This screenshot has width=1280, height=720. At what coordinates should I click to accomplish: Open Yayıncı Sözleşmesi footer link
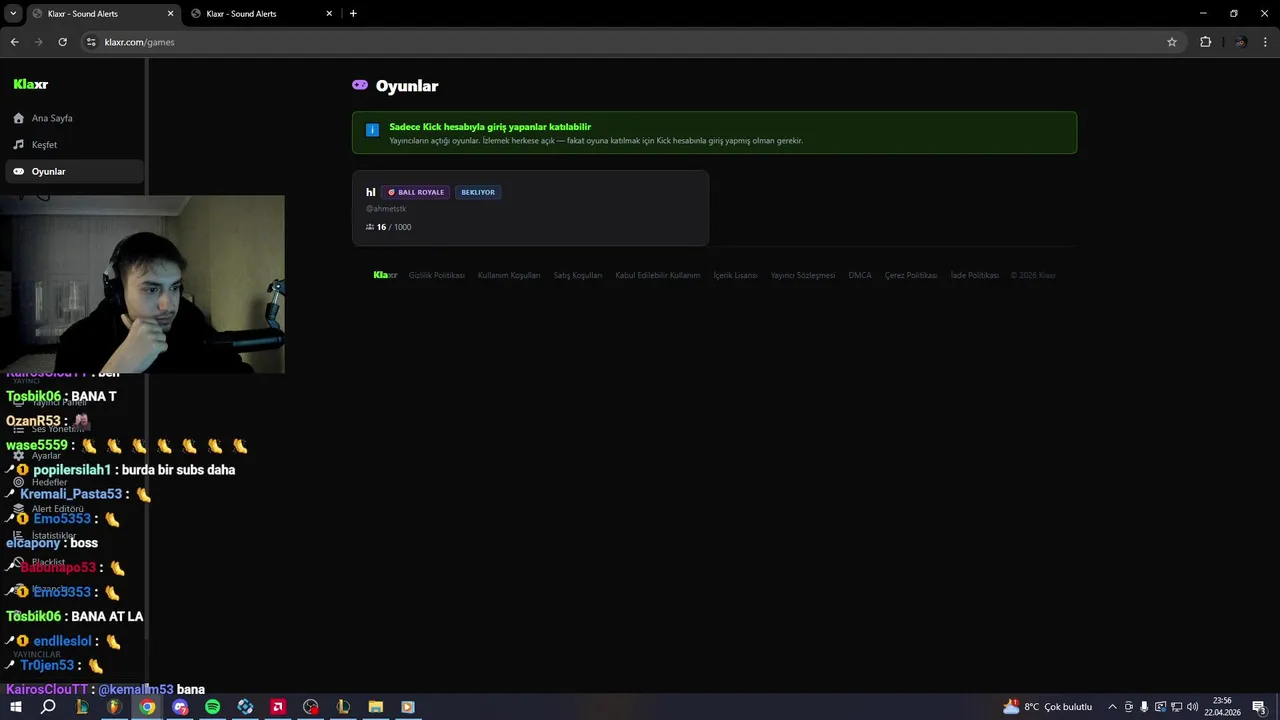tap(803, 275)
